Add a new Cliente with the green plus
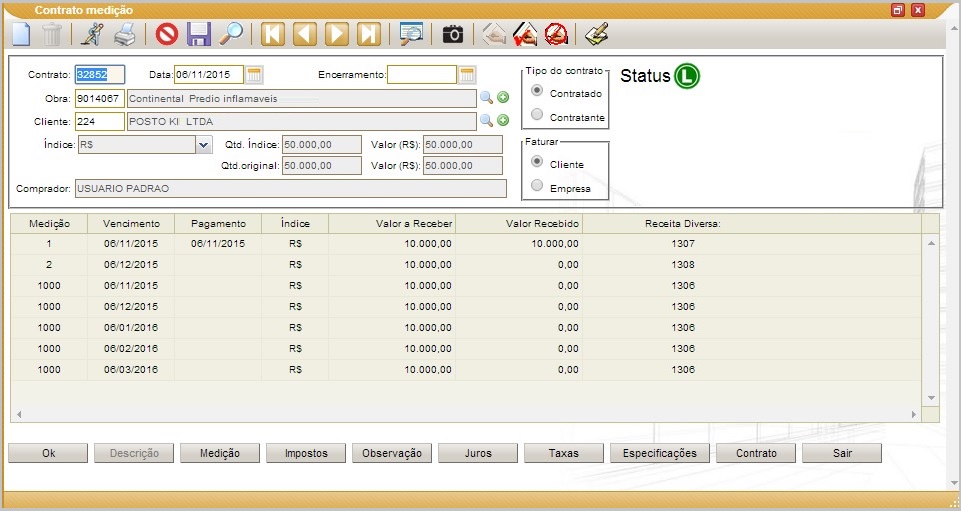This screenshot has height=511, width=961. pyautogui.click(x=503, y=120)
